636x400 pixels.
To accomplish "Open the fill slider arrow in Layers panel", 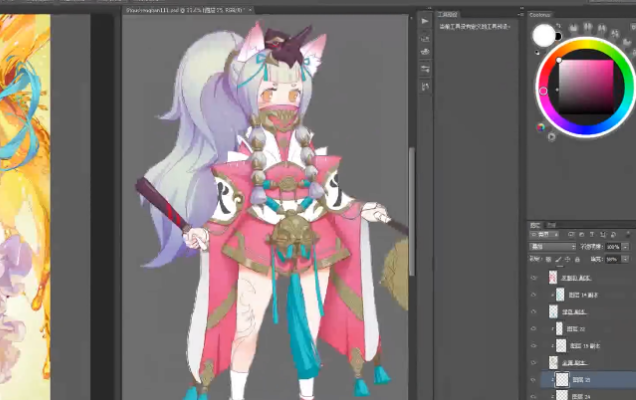I will [x=626, y=259].
